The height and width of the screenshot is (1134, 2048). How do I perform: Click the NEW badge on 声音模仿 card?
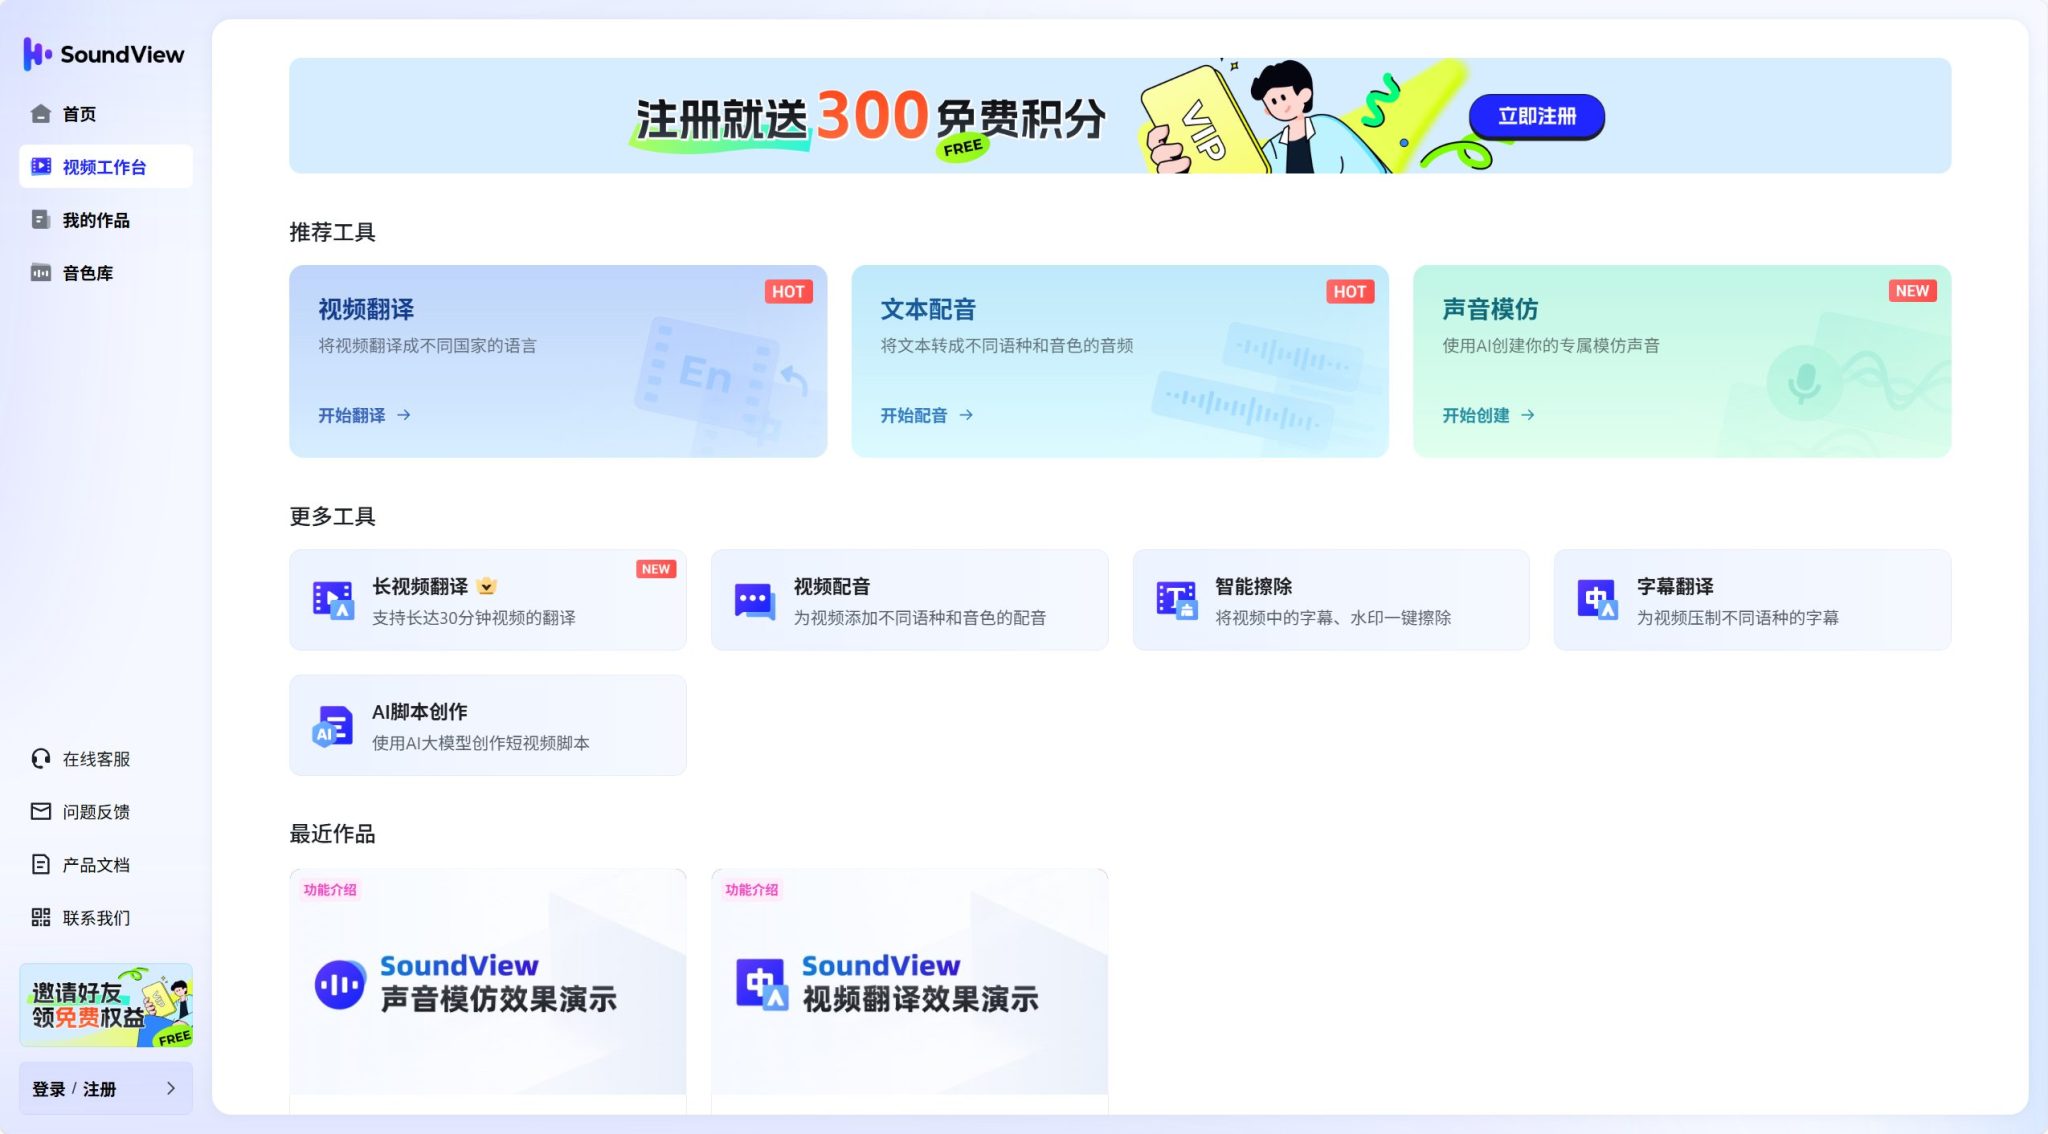pyautogui.click(x=1912, y=291)
